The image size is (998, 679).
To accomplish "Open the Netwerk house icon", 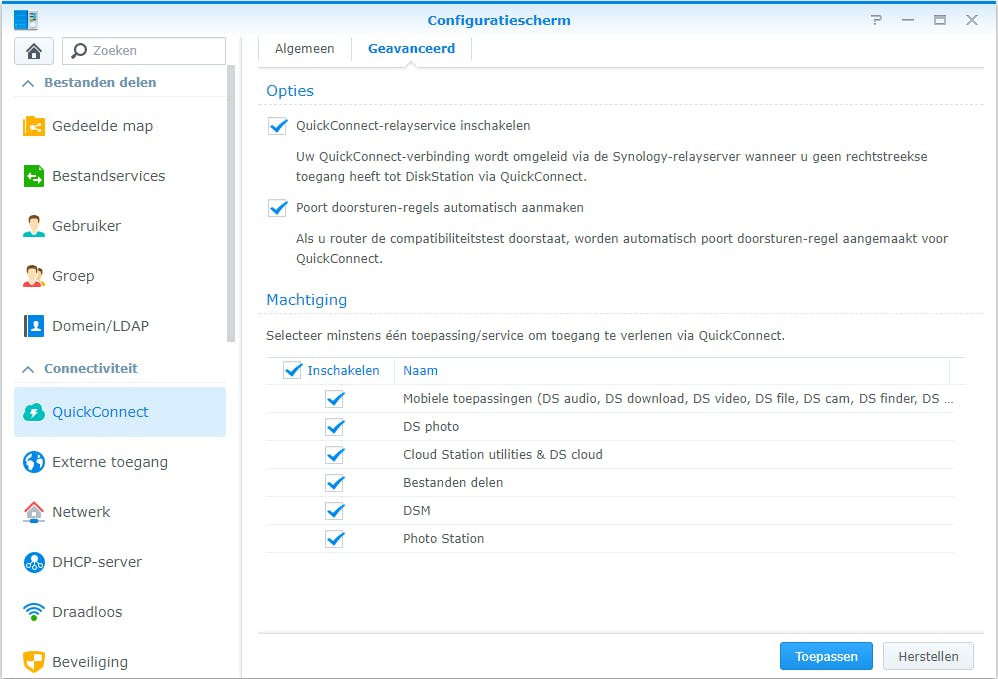I will [34, 512].
